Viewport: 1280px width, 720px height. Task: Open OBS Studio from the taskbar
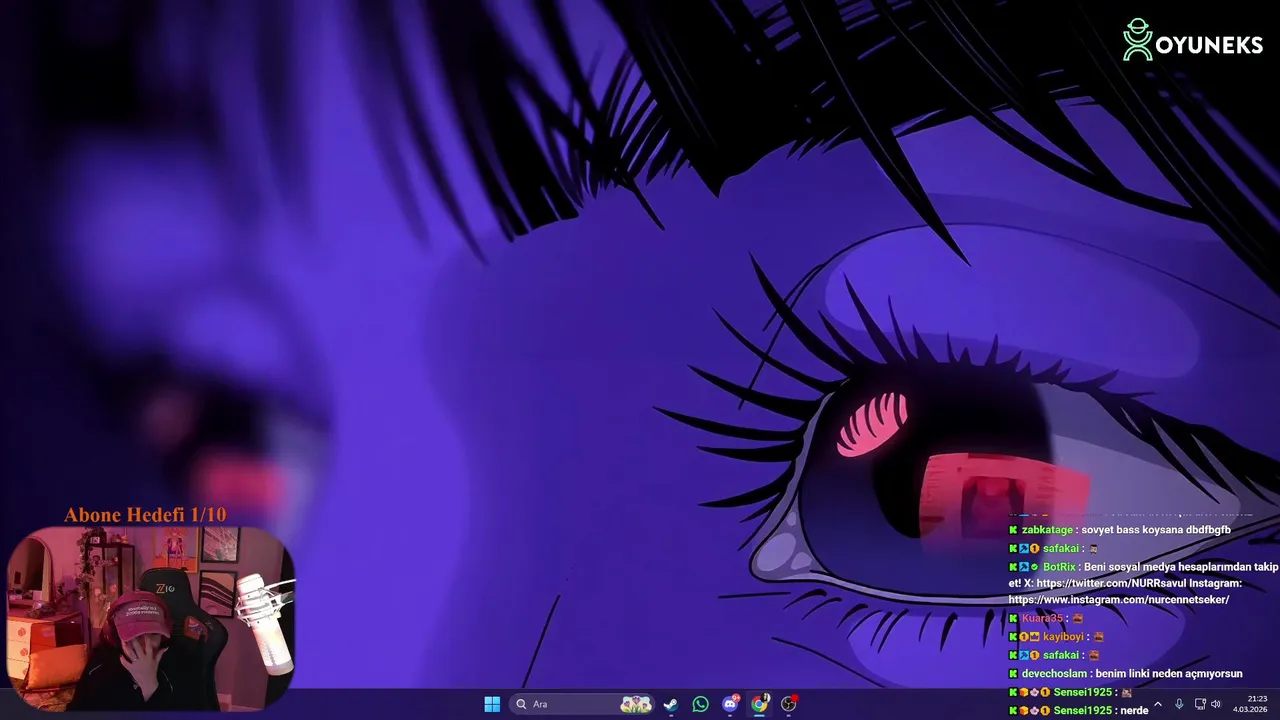point(789,704)
